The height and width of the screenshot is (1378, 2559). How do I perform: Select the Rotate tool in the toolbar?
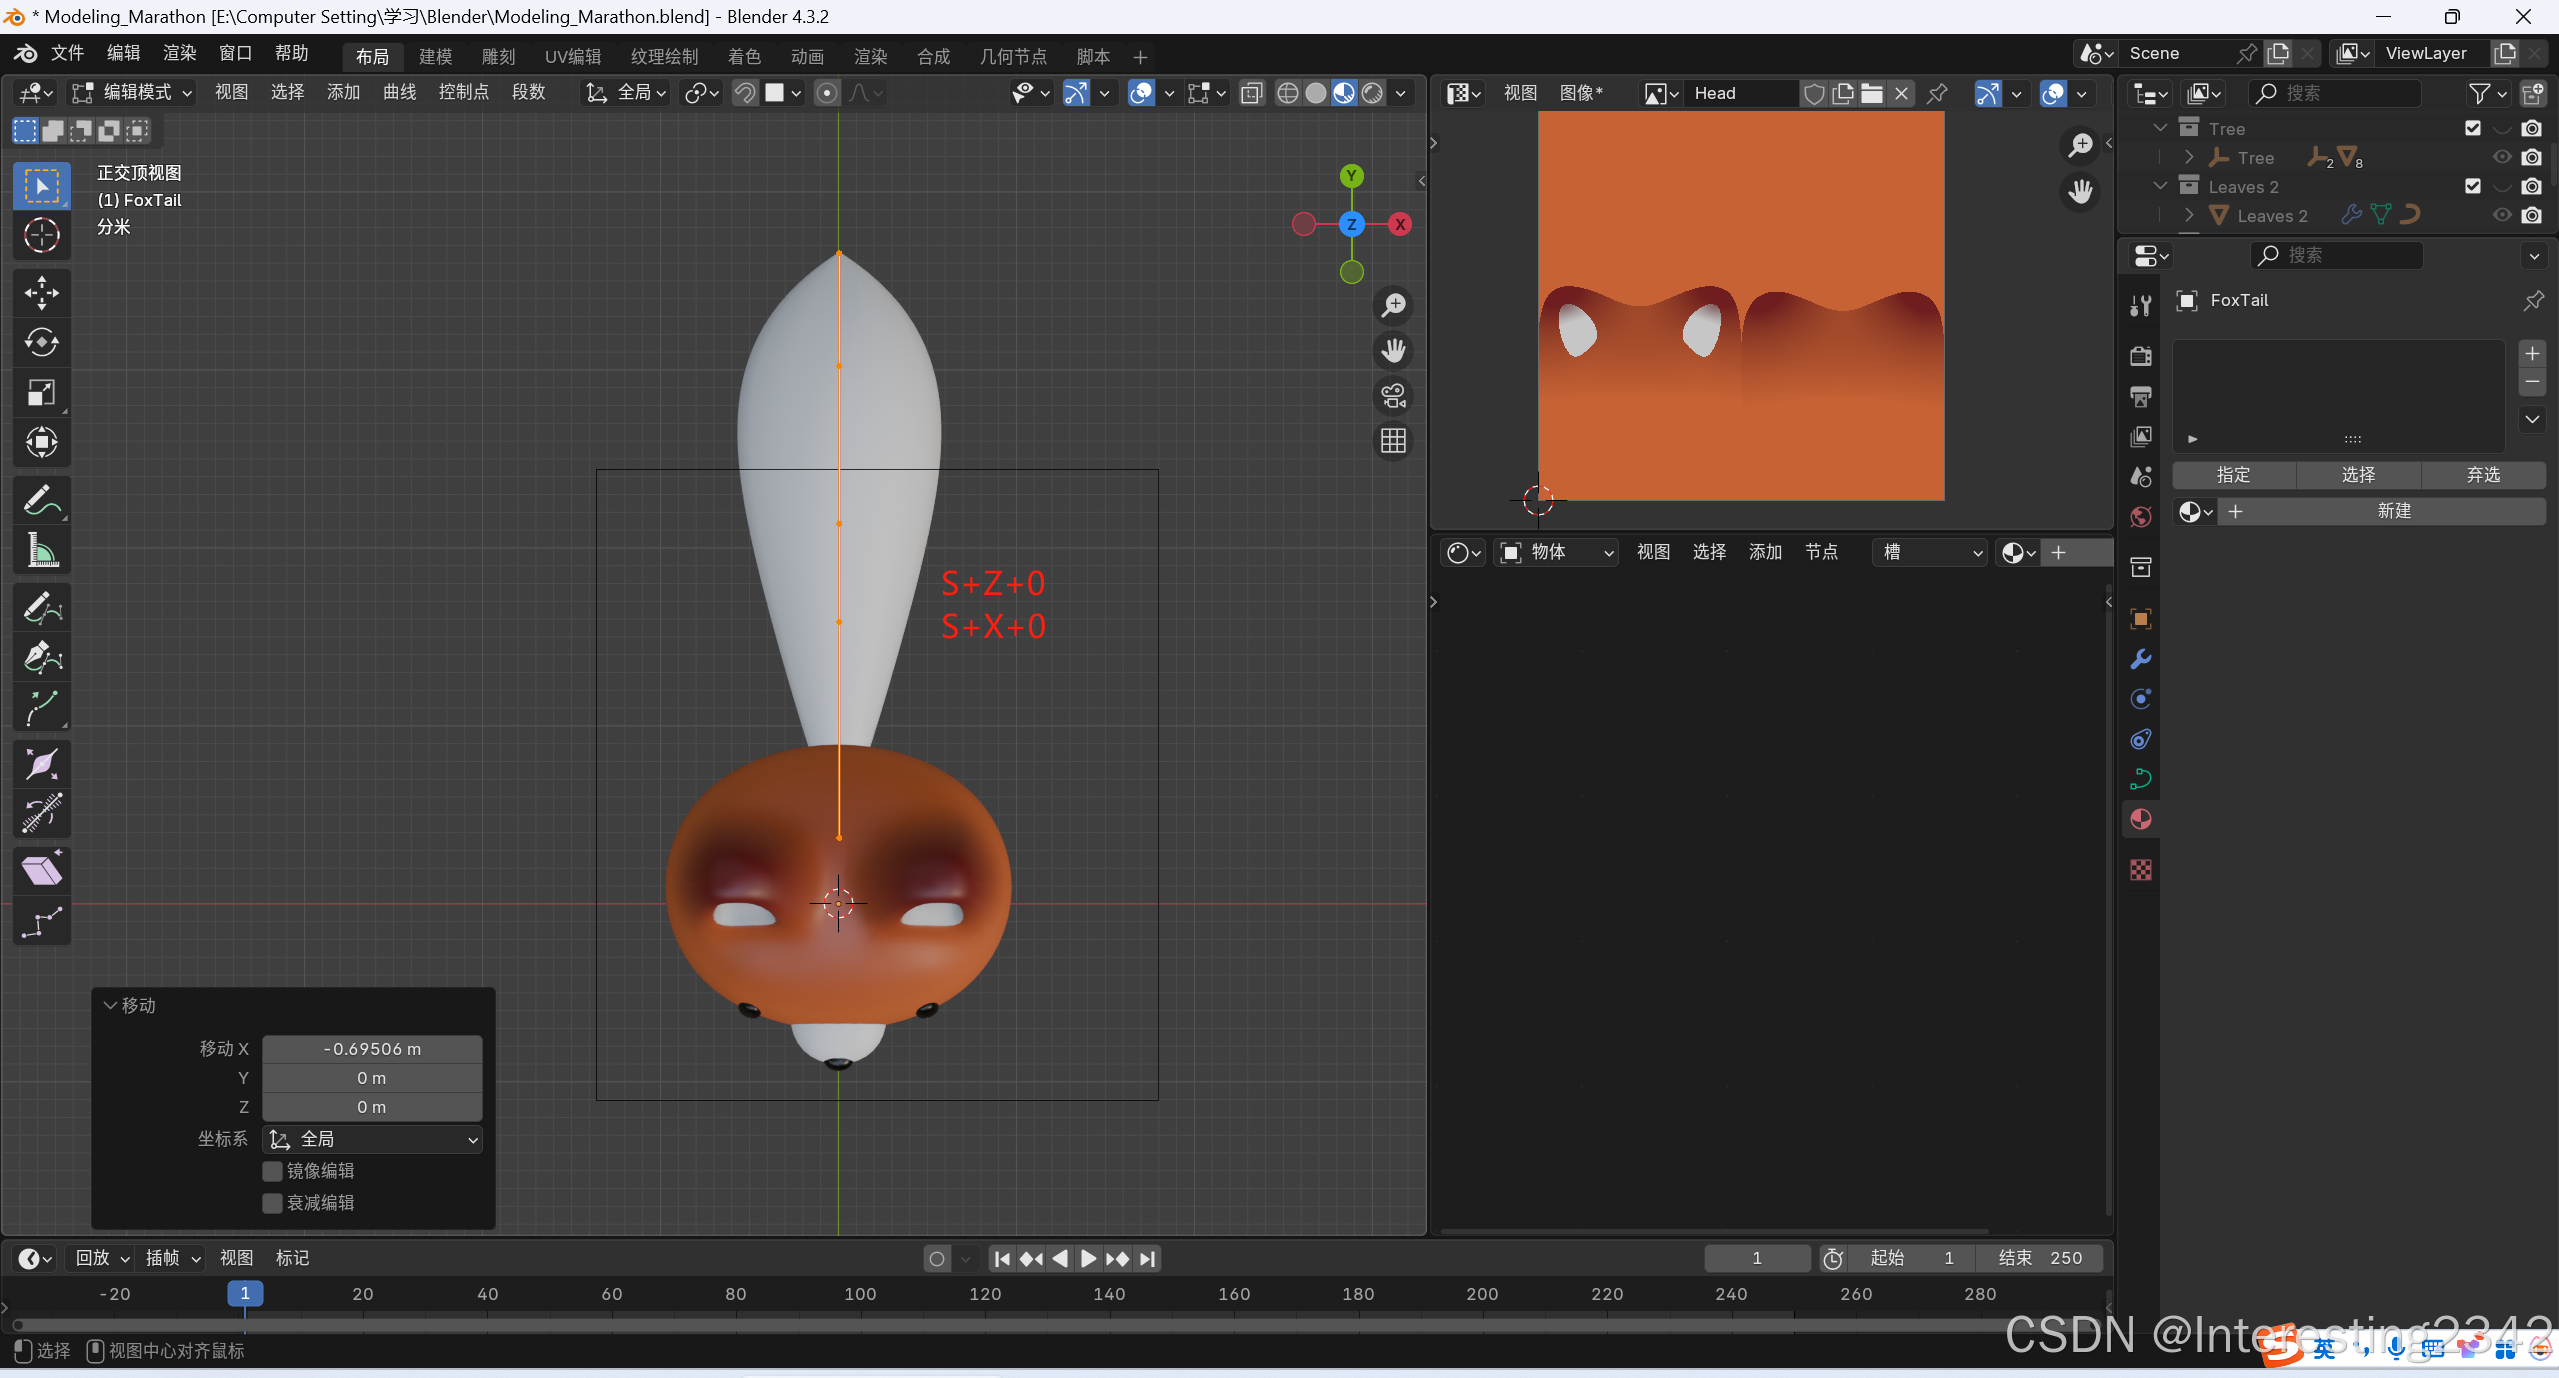[x=41, y=343]
